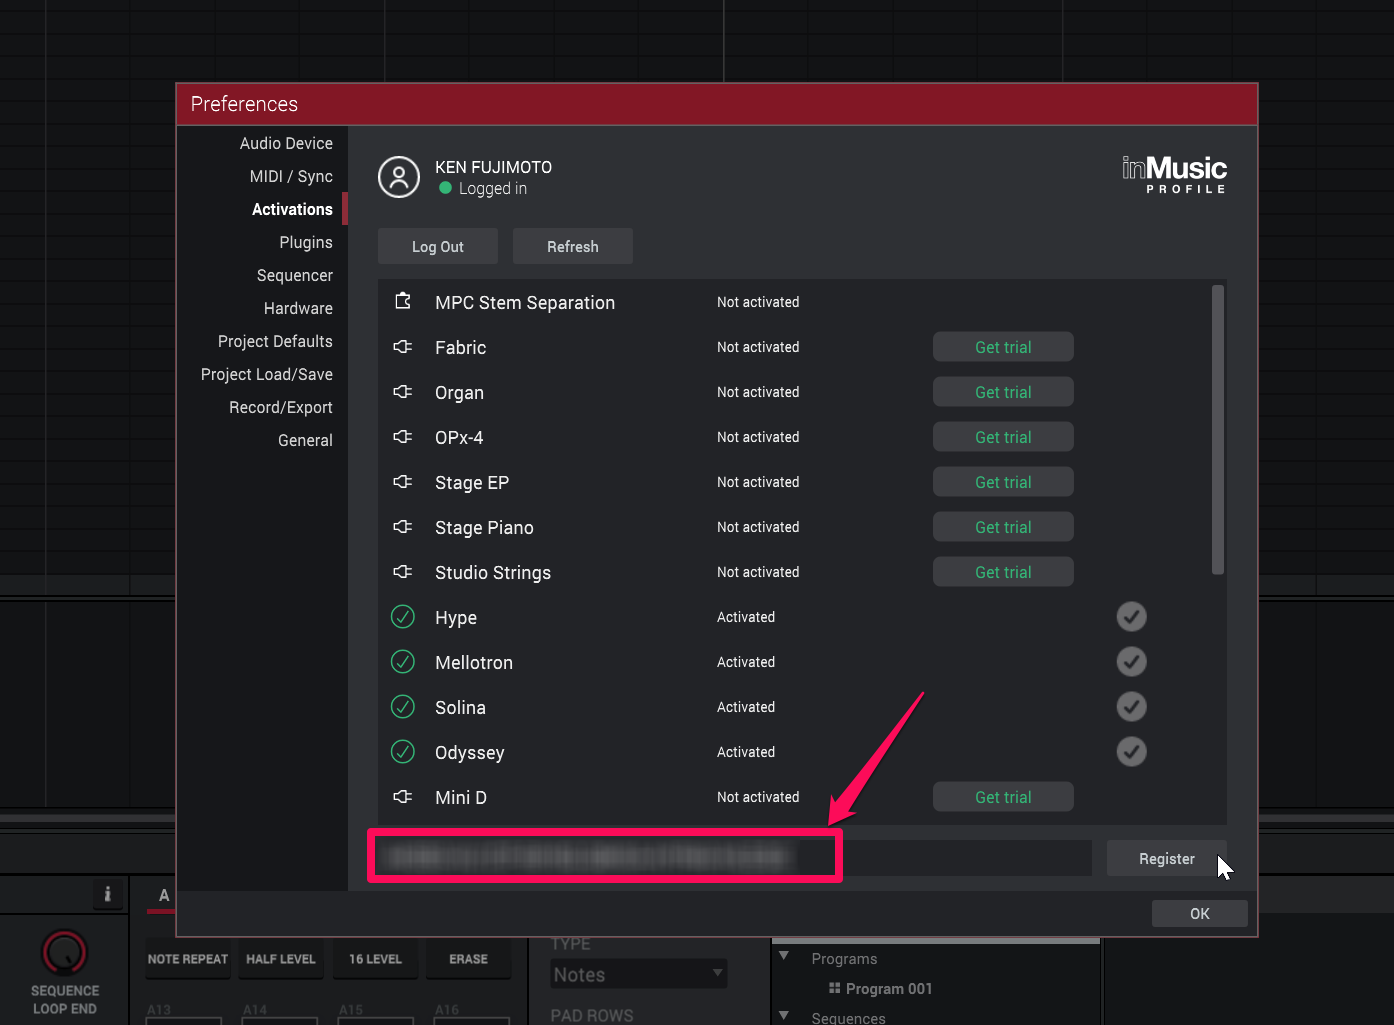The width and height of the screenshot is (1394, 1025).
Task: Click the KEN FUJIMOTO account name
Action: (x=493, y=167)
